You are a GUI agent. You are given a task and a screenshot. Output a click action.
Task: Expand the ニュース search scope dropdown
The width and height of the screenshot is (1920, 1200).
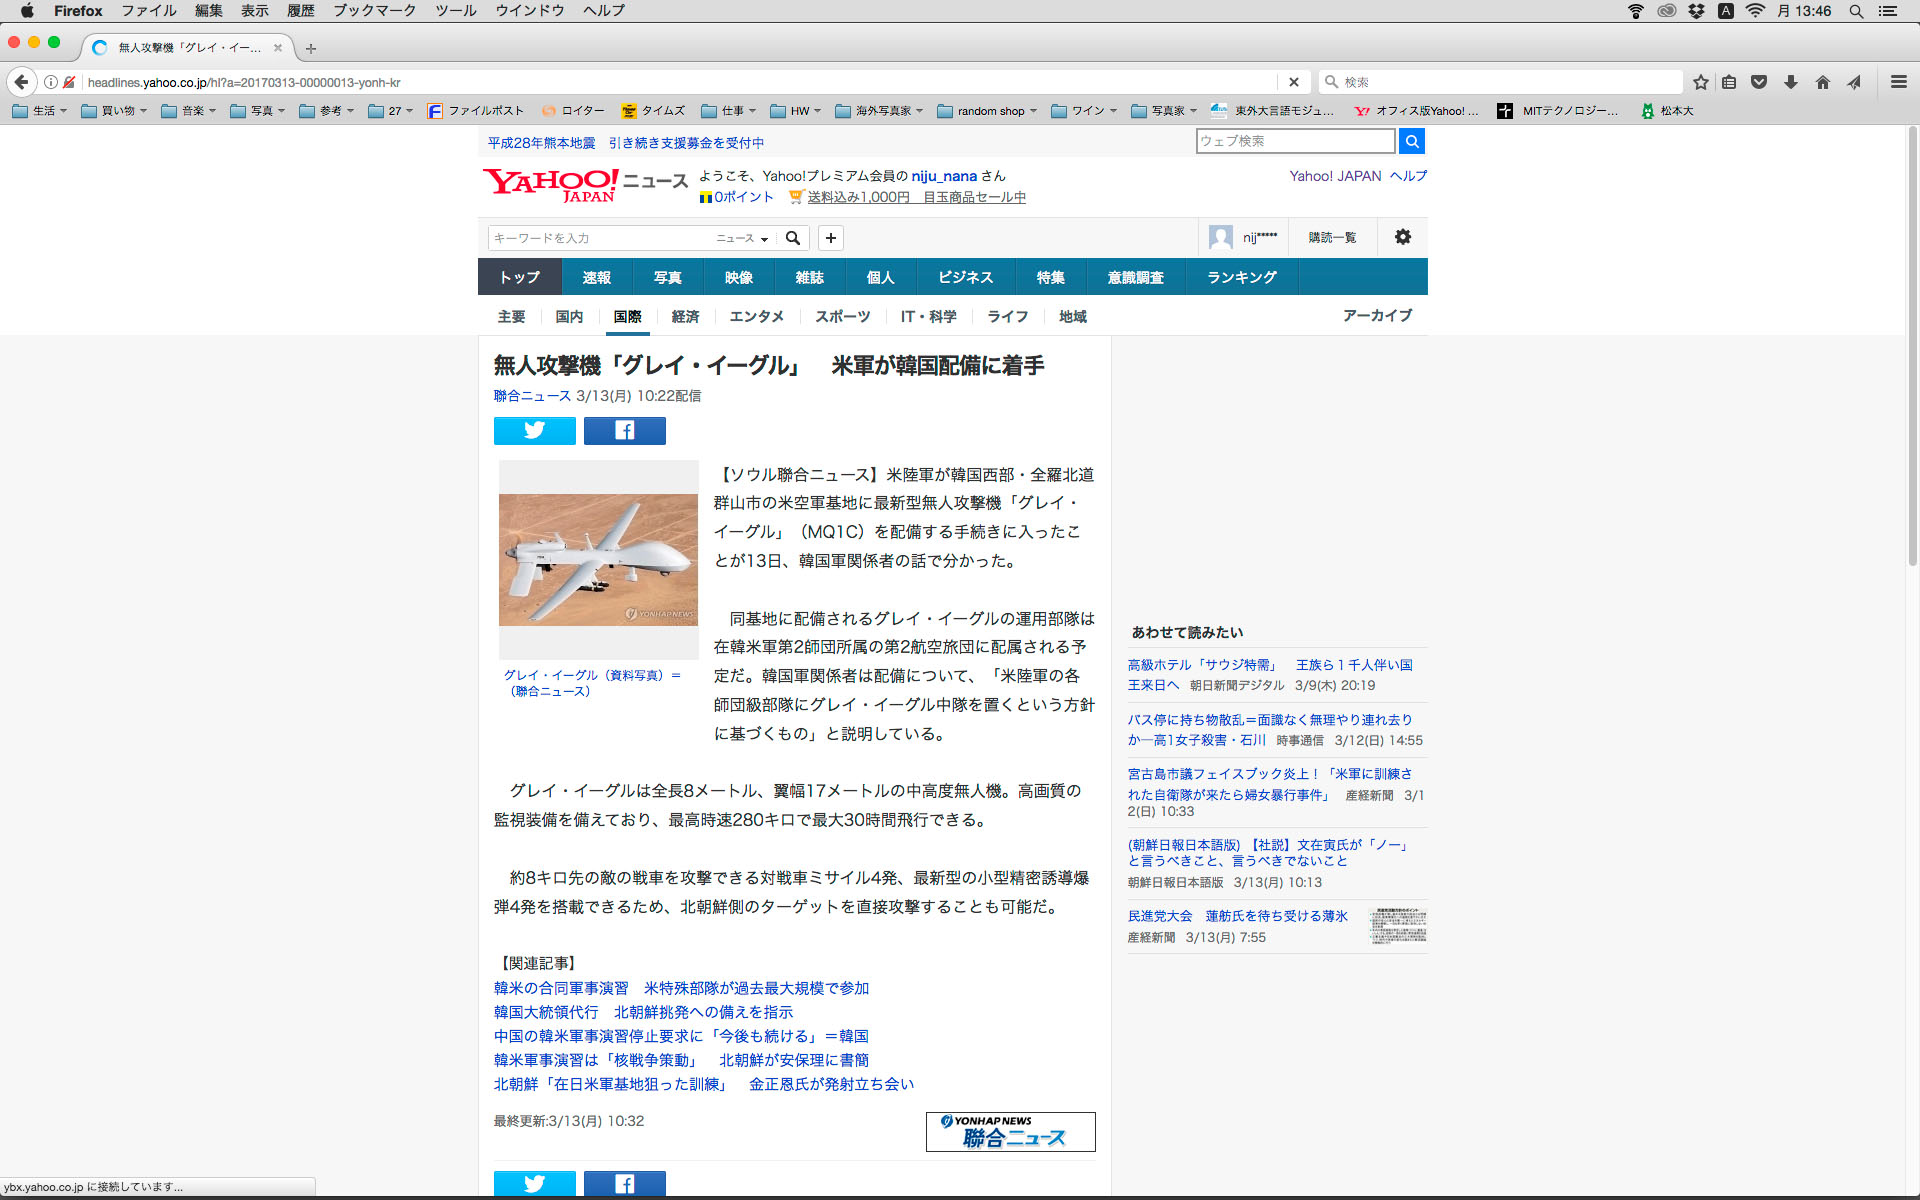click(742, 238)
